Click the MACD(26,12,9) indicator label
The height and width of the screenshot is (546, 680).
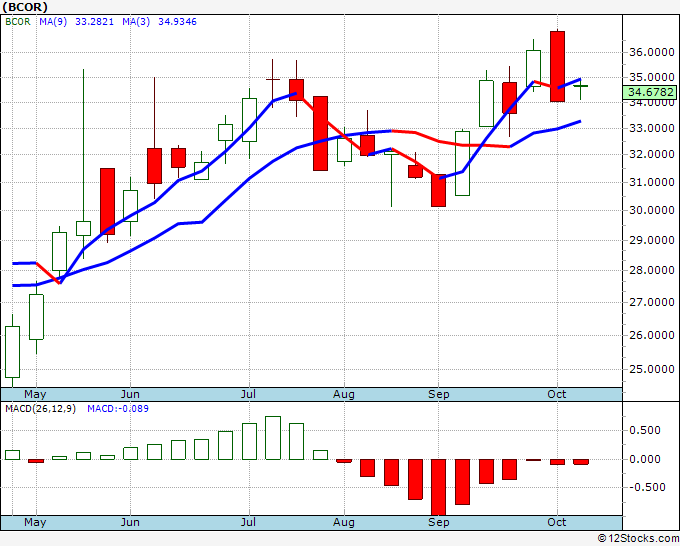(40, 409)
